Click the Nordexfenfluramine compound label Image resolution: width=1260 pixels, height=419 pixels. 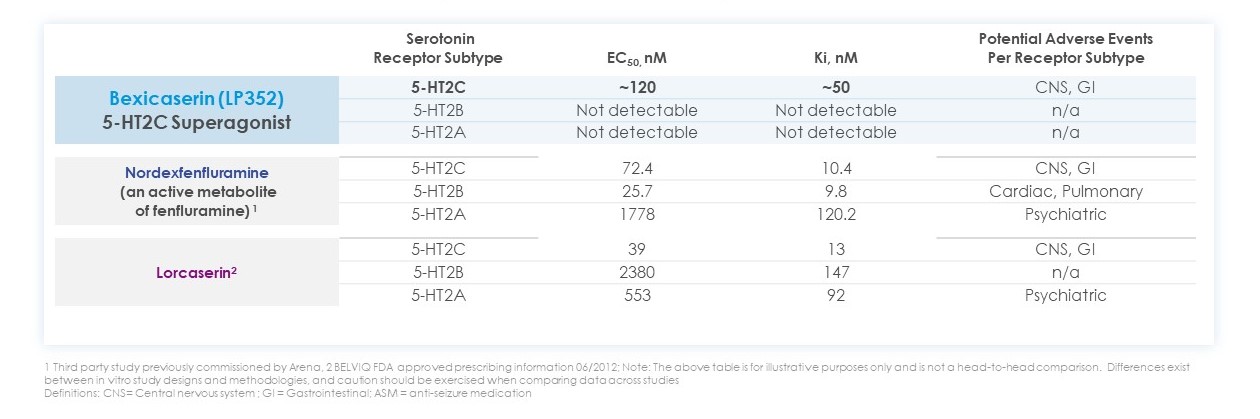[197, 172]
